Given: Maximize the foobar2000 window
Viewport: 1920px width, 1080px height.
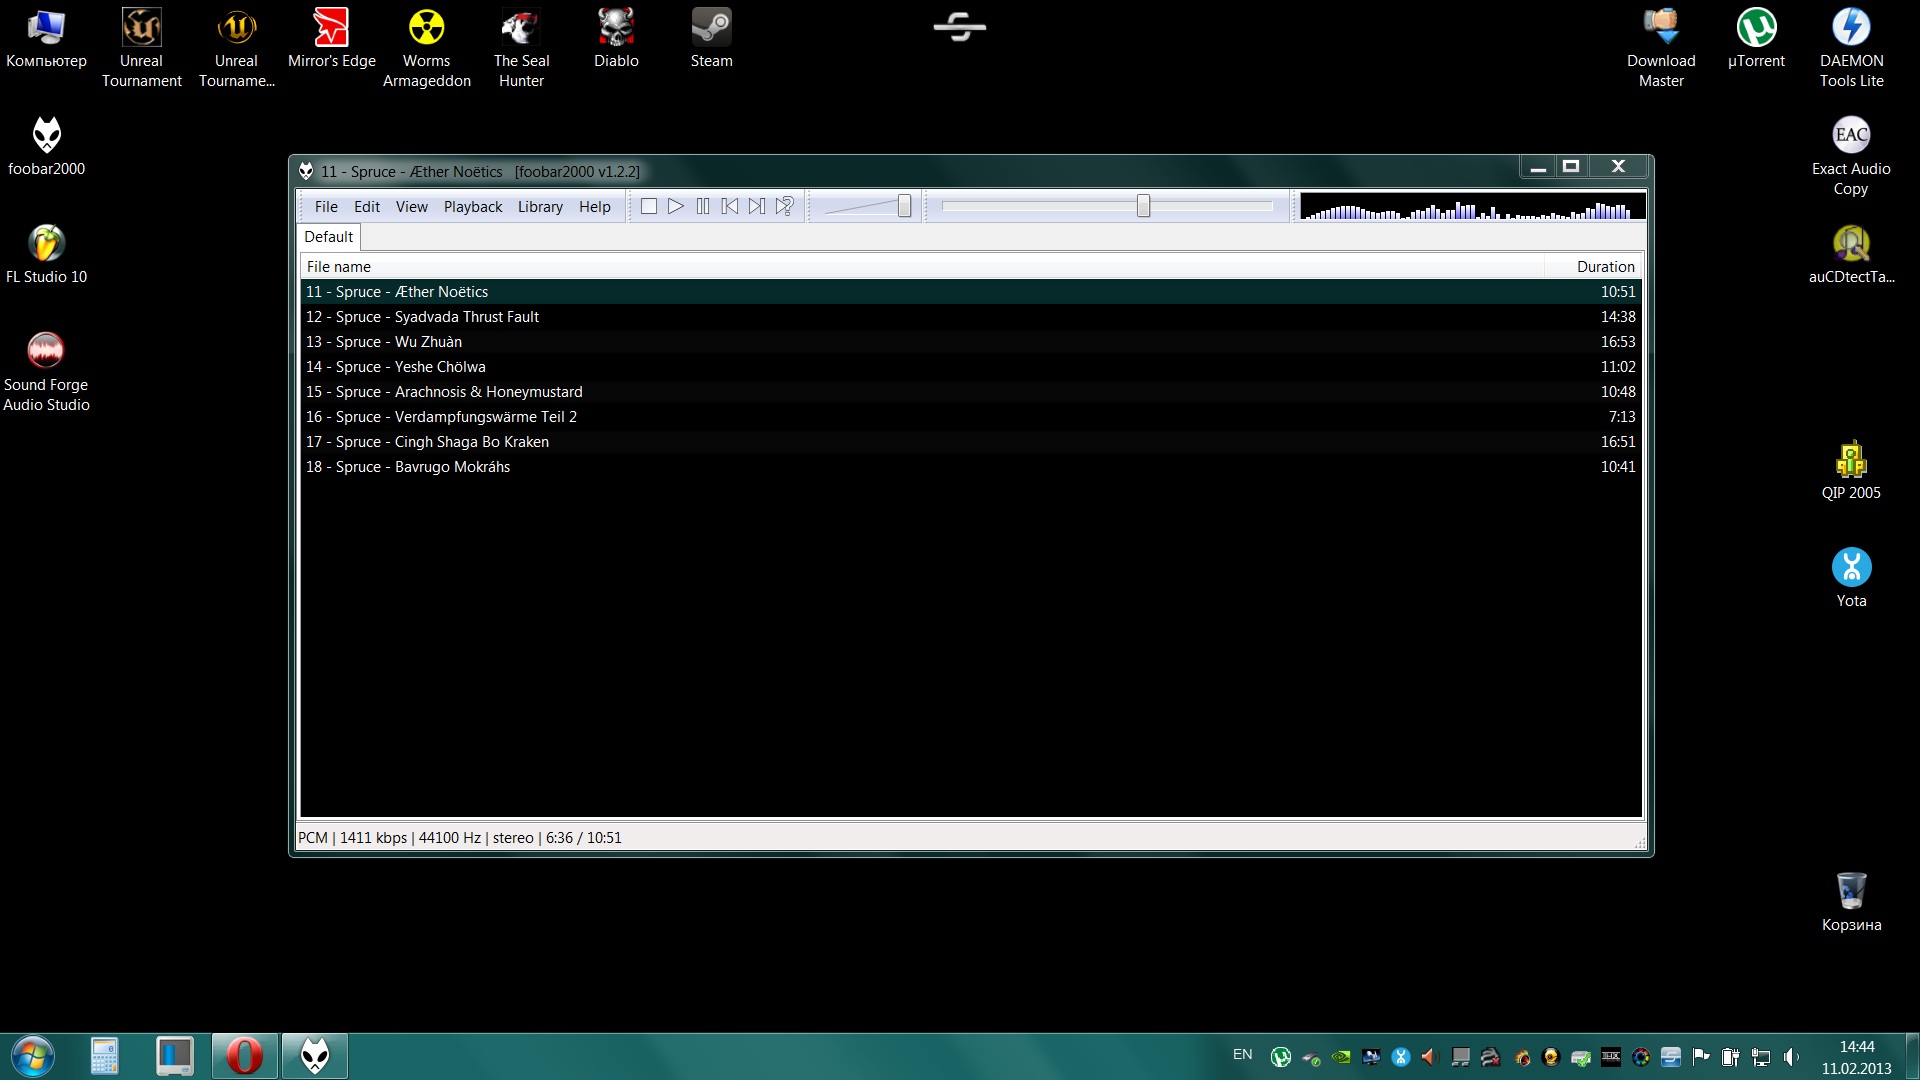Looking at the screenshot, I should pyautogui.click(x=1571, y=166).
